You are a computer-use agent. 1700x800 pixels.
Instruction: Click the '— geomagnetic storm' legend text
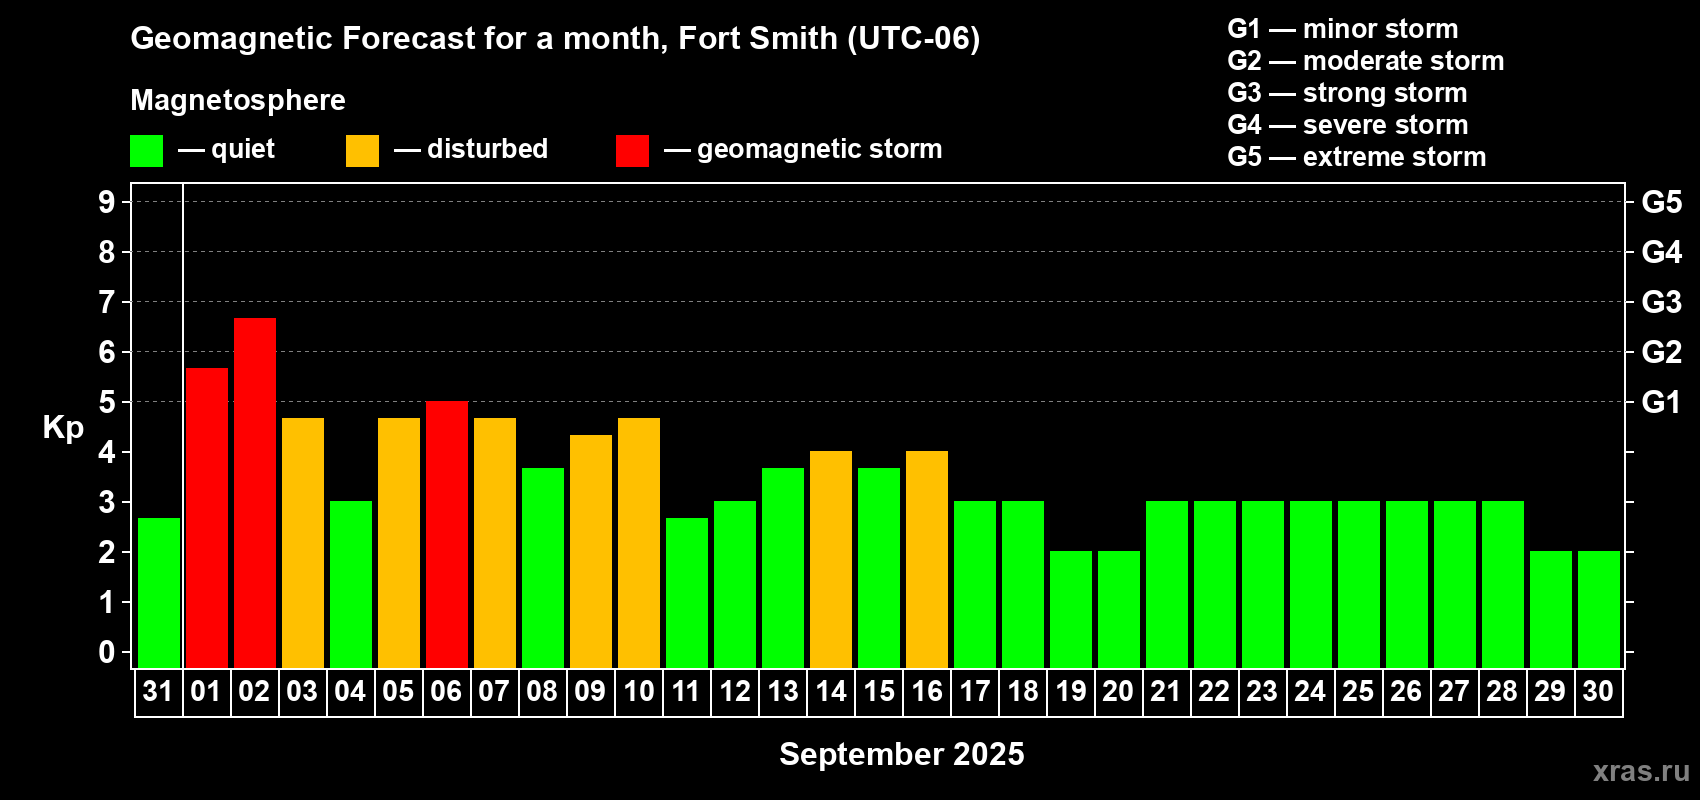point(803,150)
